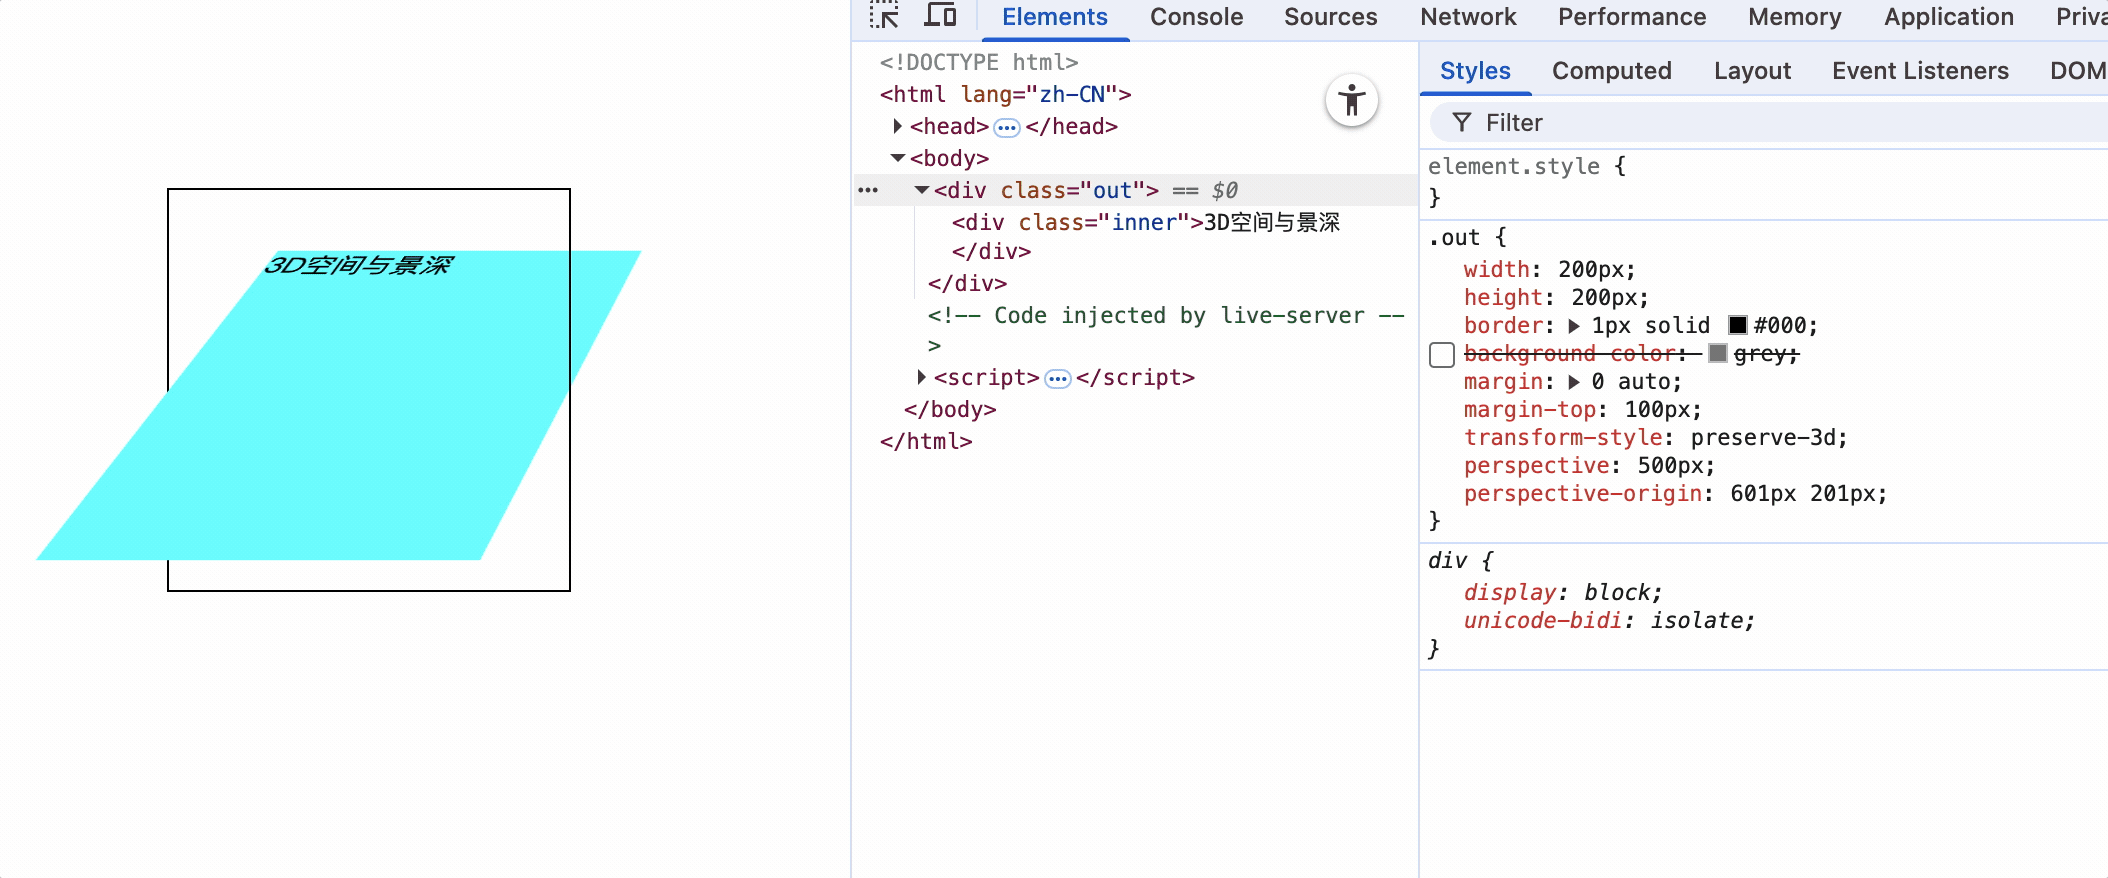
Task: Select the Layout sidebar tab
Action: (x=1752, y=71)
